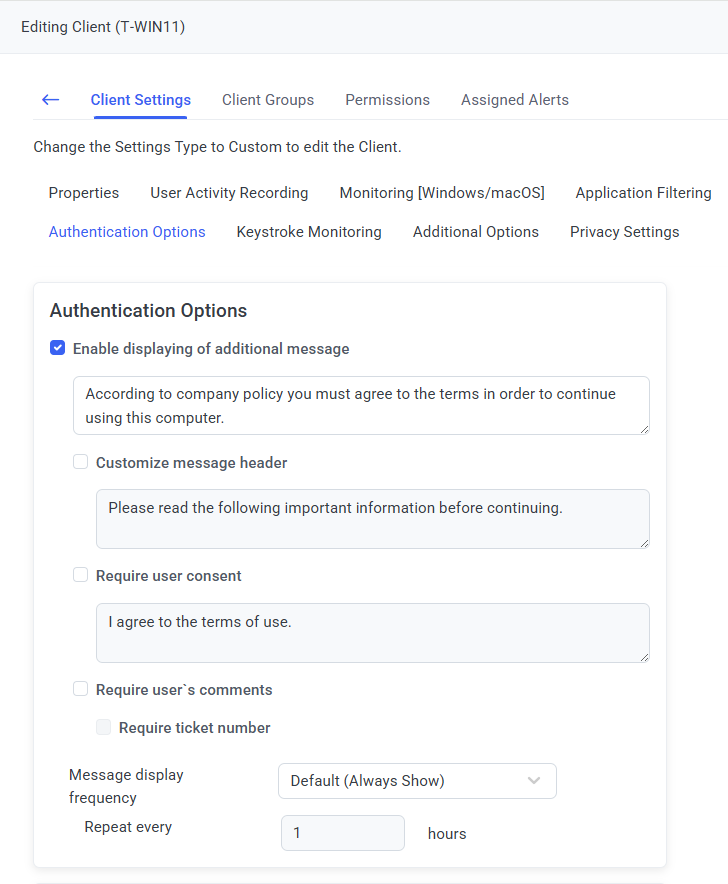
Task: Check Require user's comments option
Action: coord(81,689)
